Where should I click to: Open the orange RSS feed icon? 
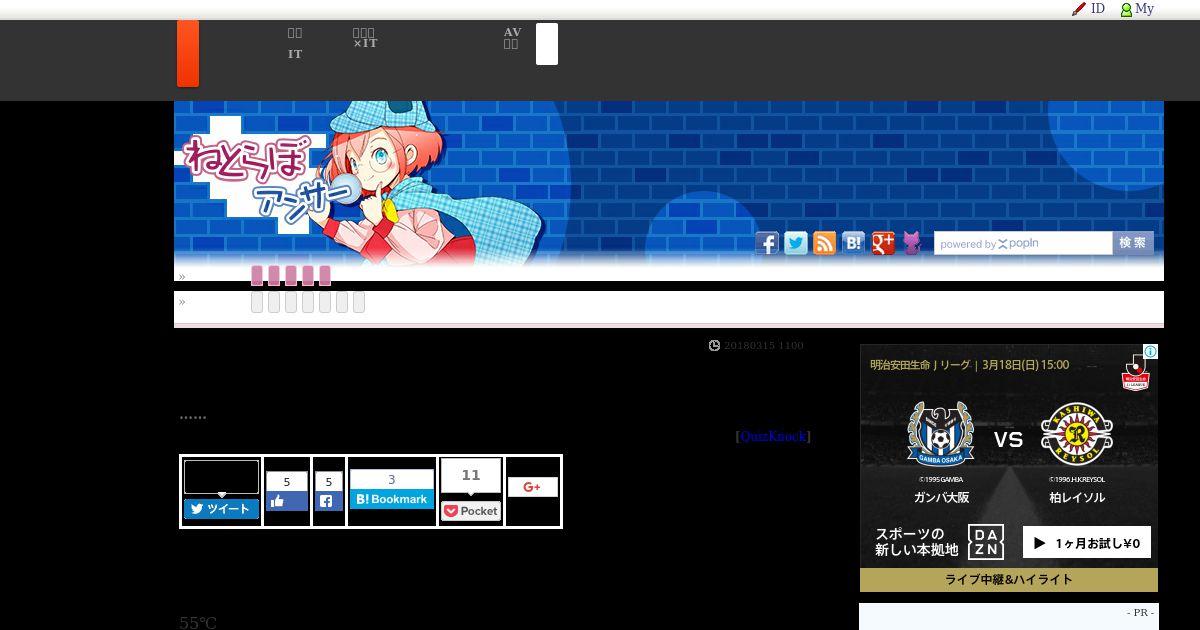point(825,243)
